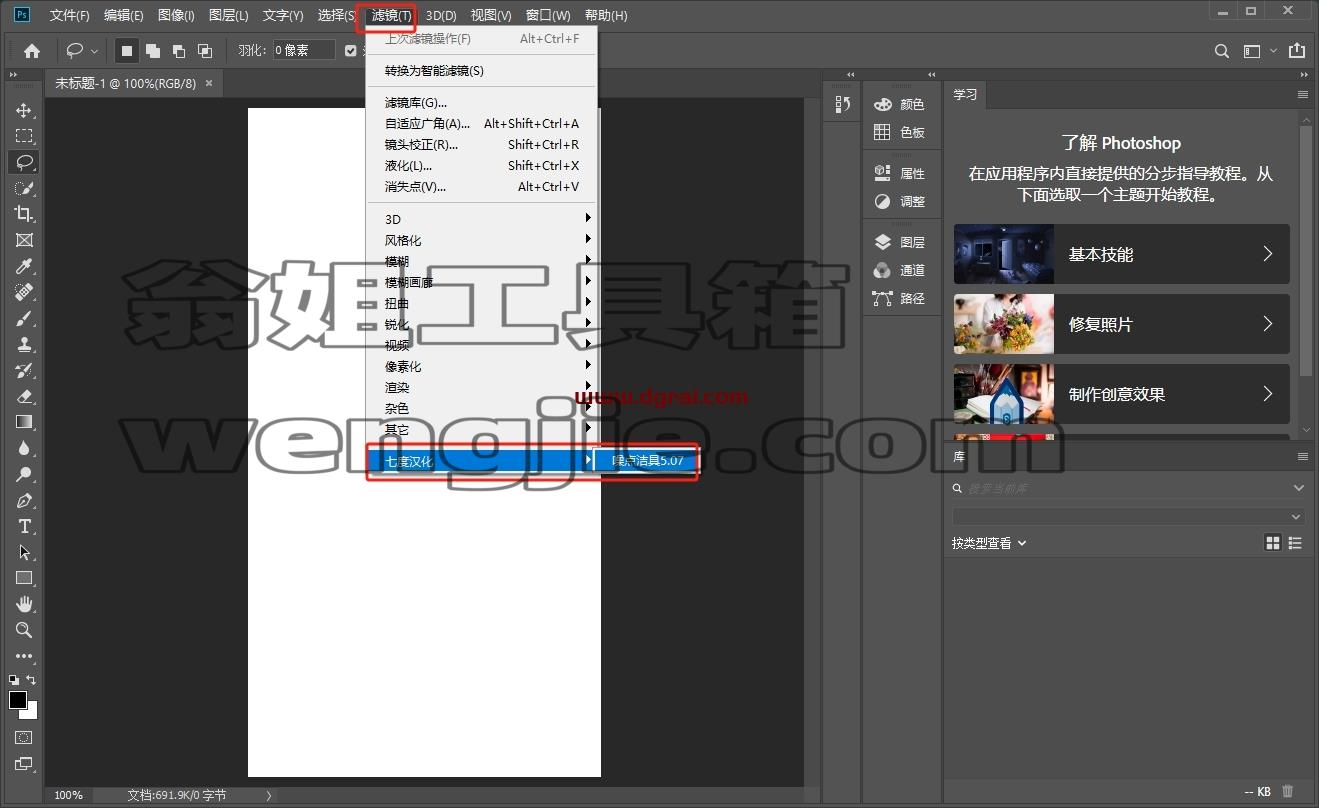The width and height of the screenshot is (1319, 808).
Task: Expand 按类型查看 view options
Action: (x=988, y=543)
